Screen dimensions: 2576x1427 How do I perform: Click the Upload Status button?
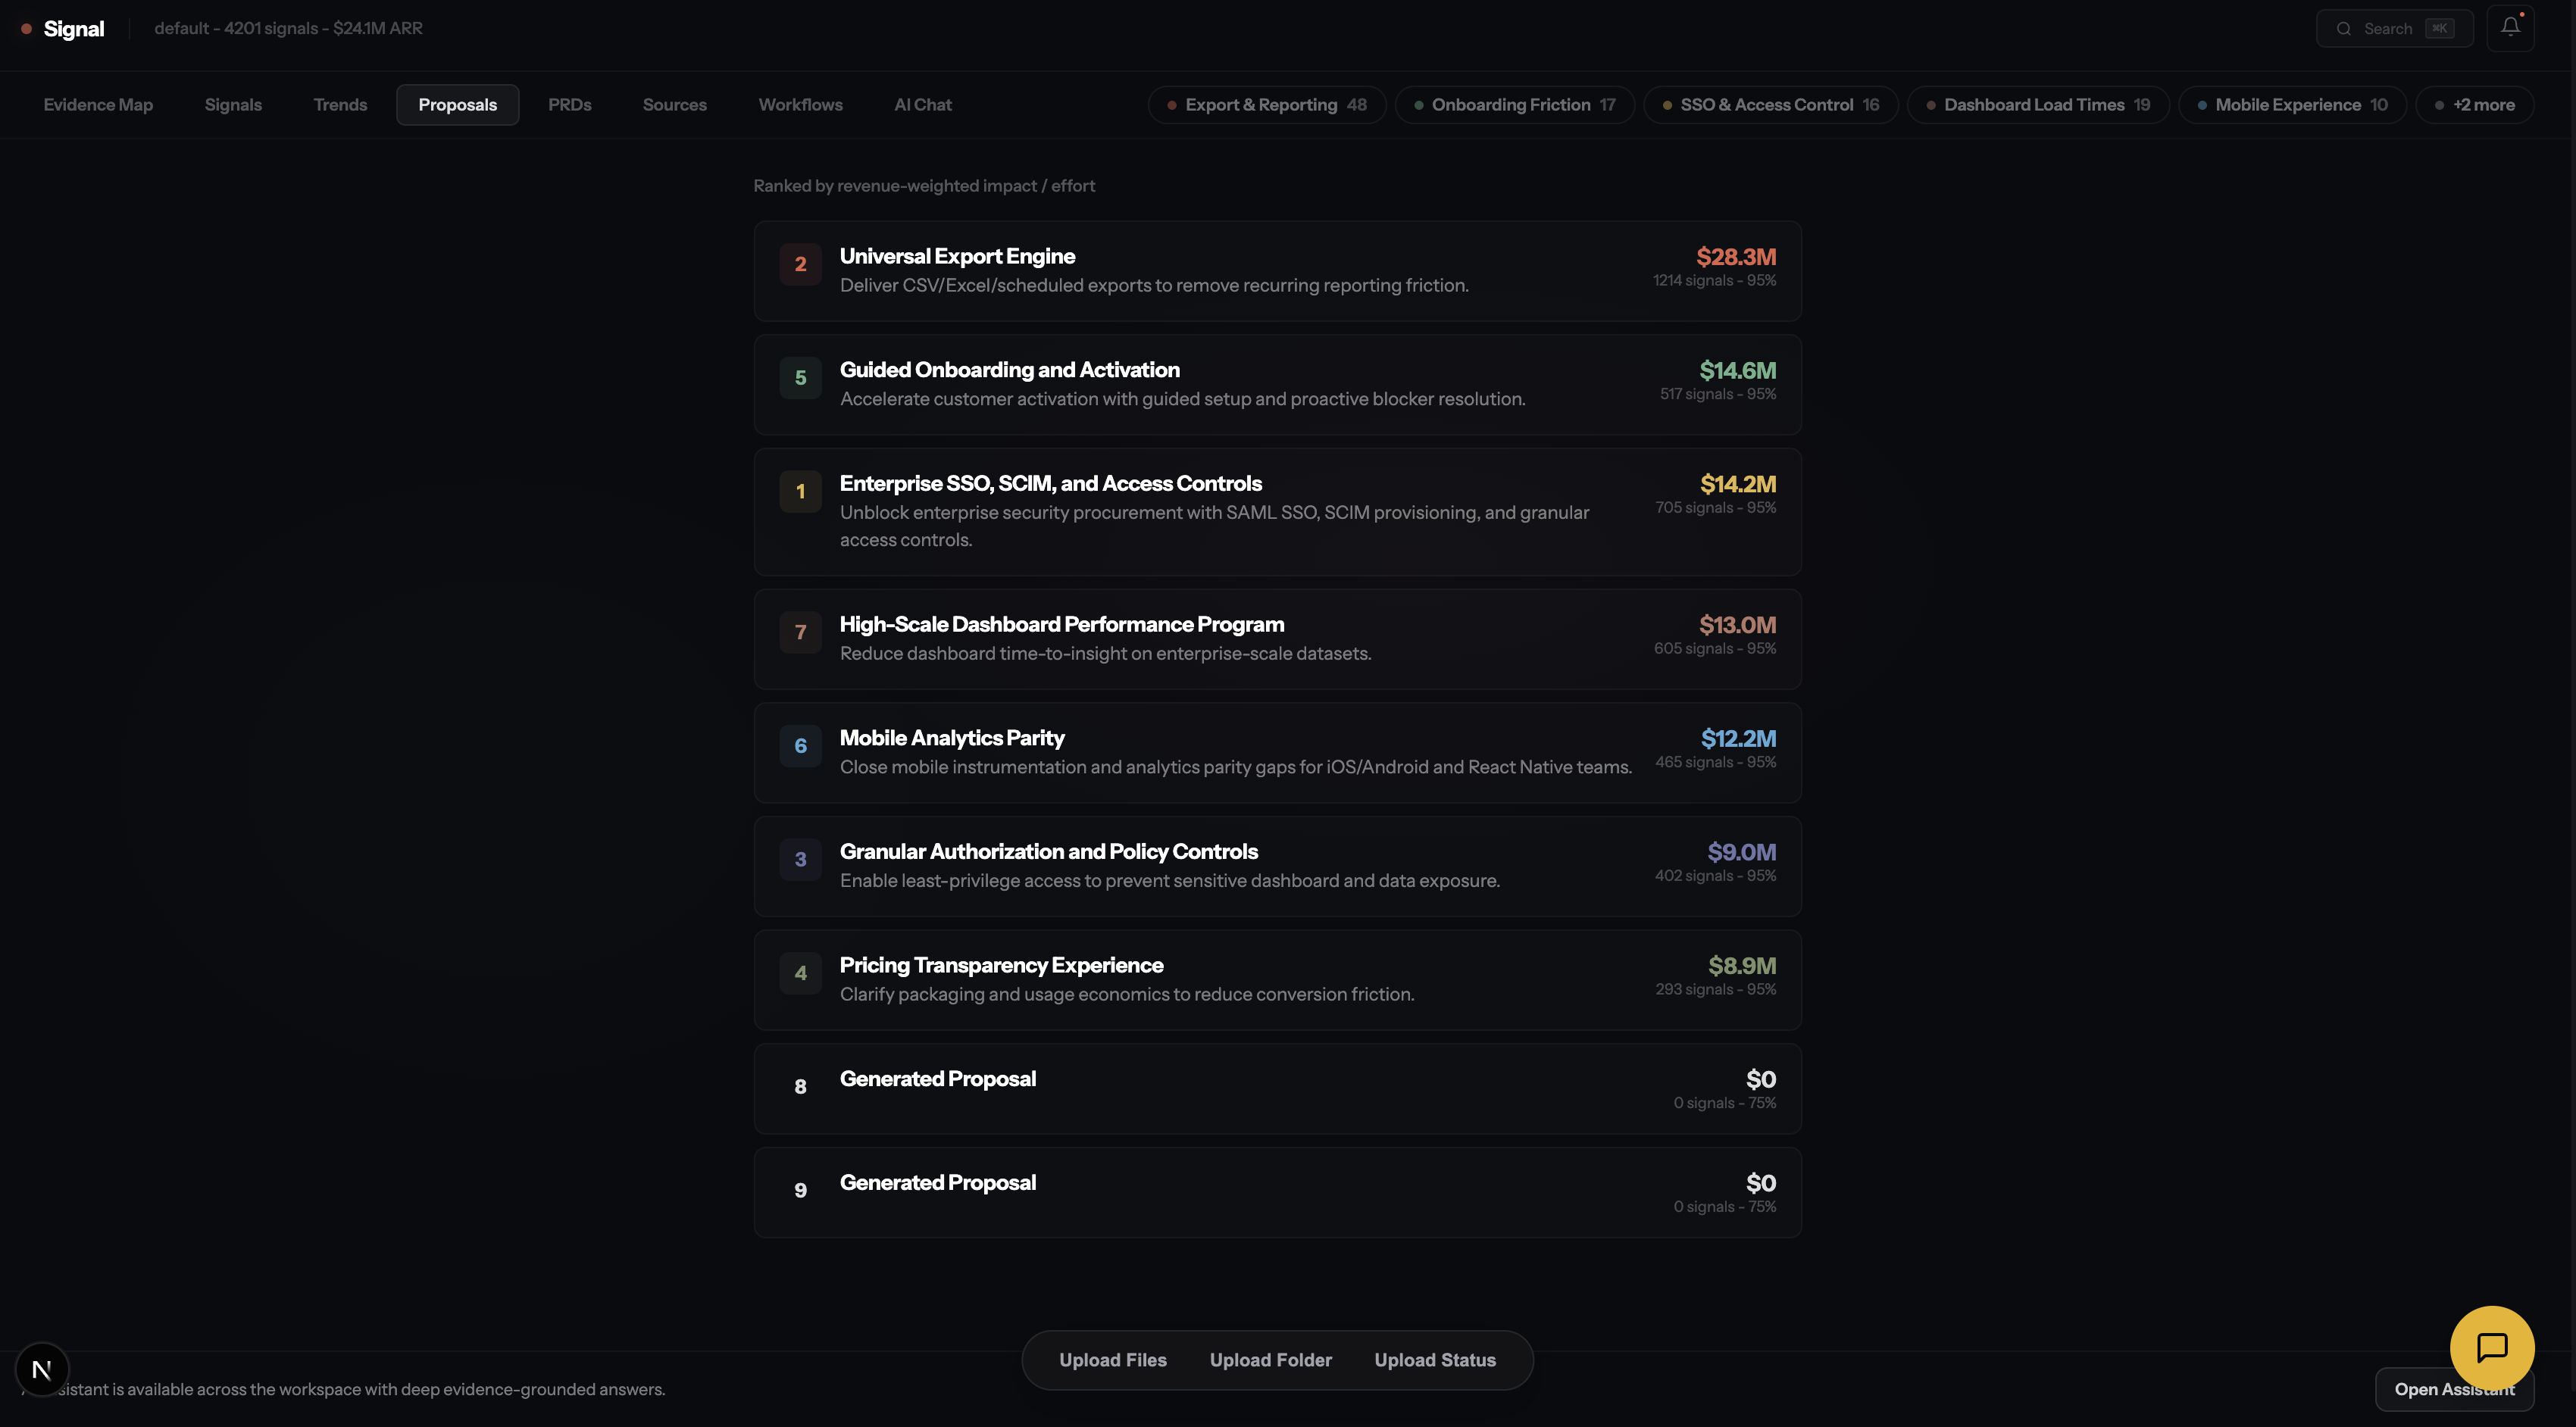pos(1434,1360)
